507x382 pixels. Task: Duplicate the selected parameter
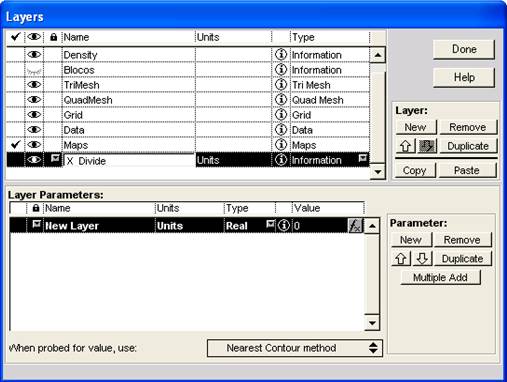click(x=463, y=259)
